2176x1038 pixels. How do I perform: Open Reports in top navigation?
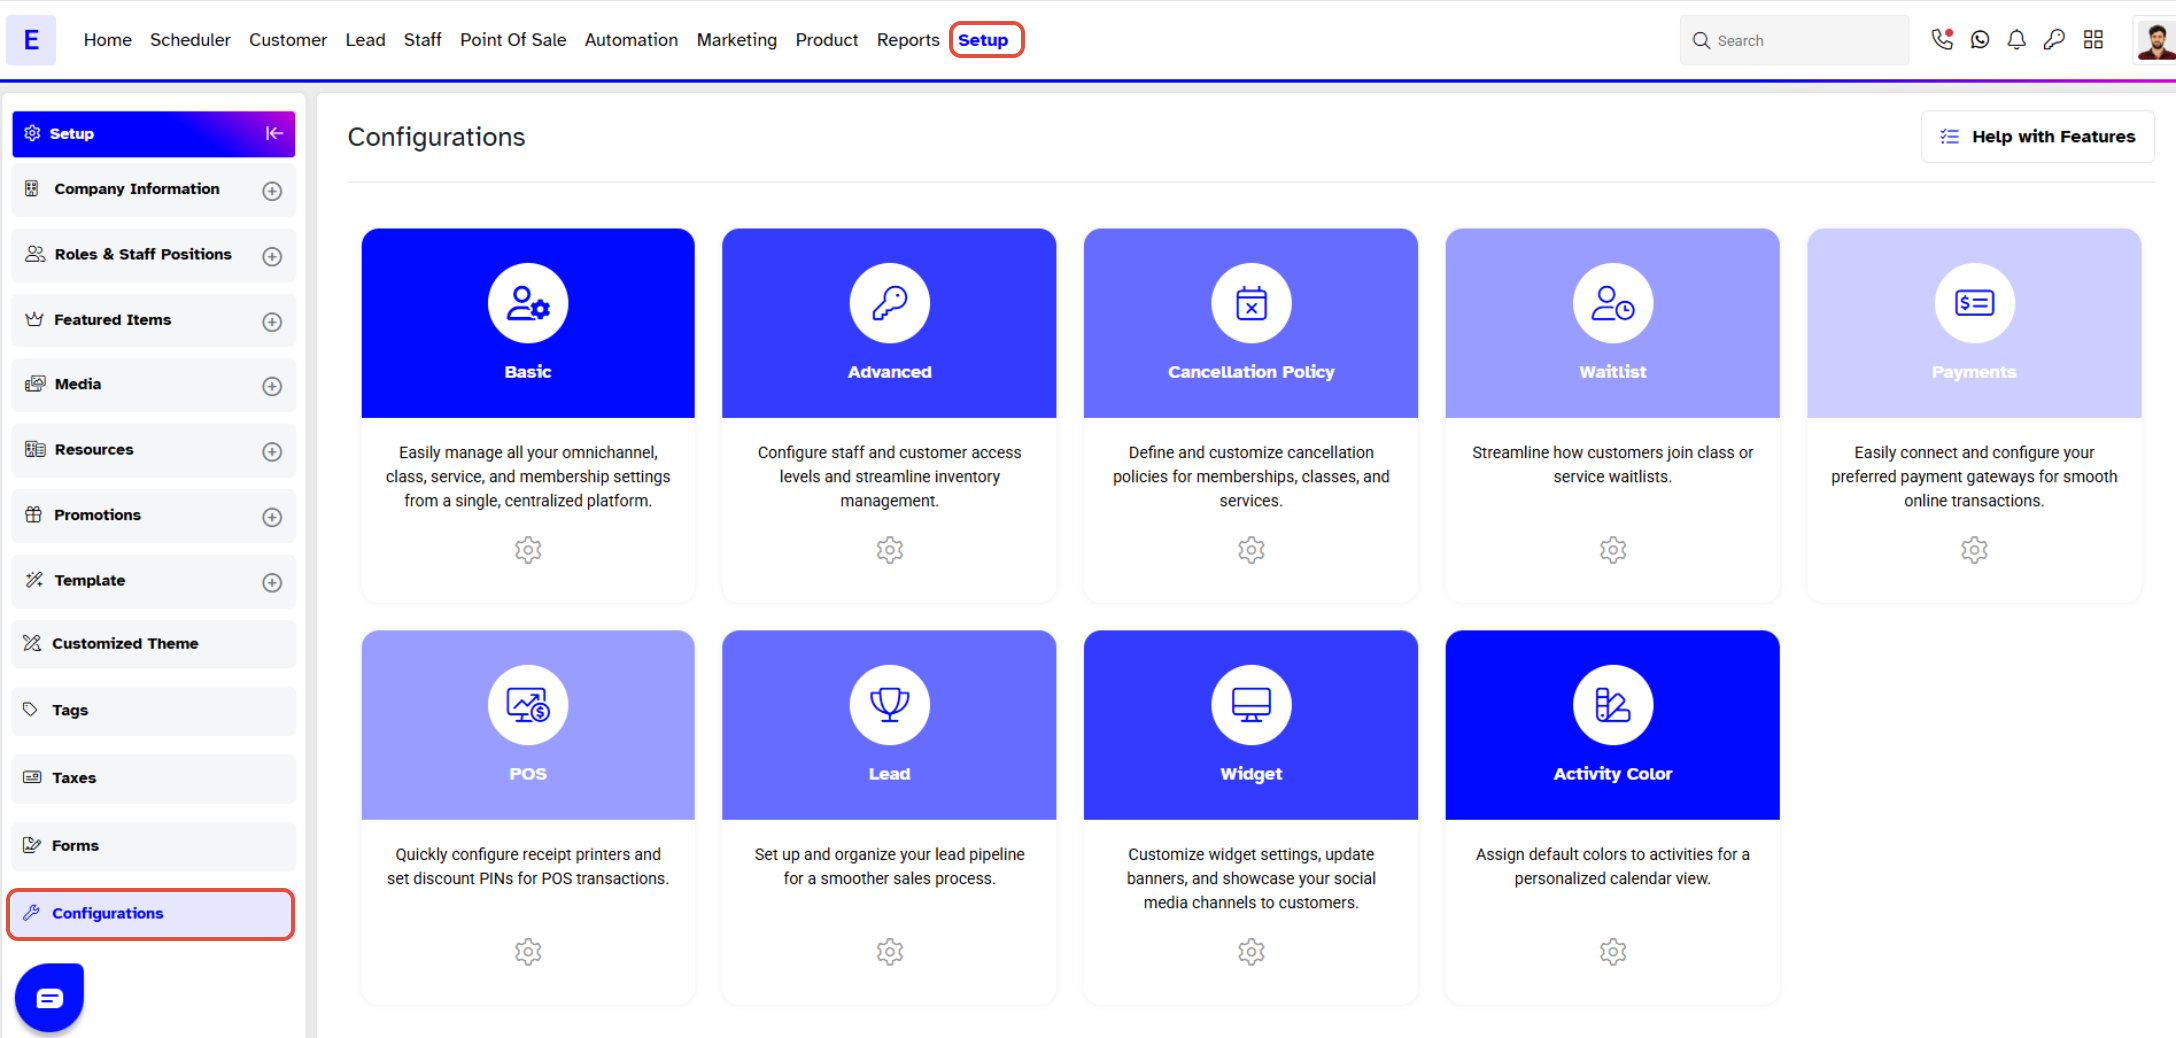click(x=908, y=40)
